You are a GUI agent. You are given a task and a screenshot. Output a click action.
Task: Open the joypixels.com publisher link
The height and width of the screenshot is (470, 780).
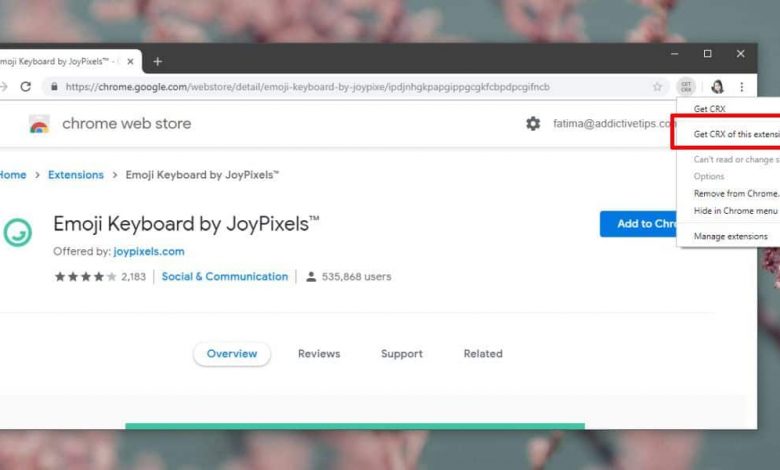click(149, 251)
